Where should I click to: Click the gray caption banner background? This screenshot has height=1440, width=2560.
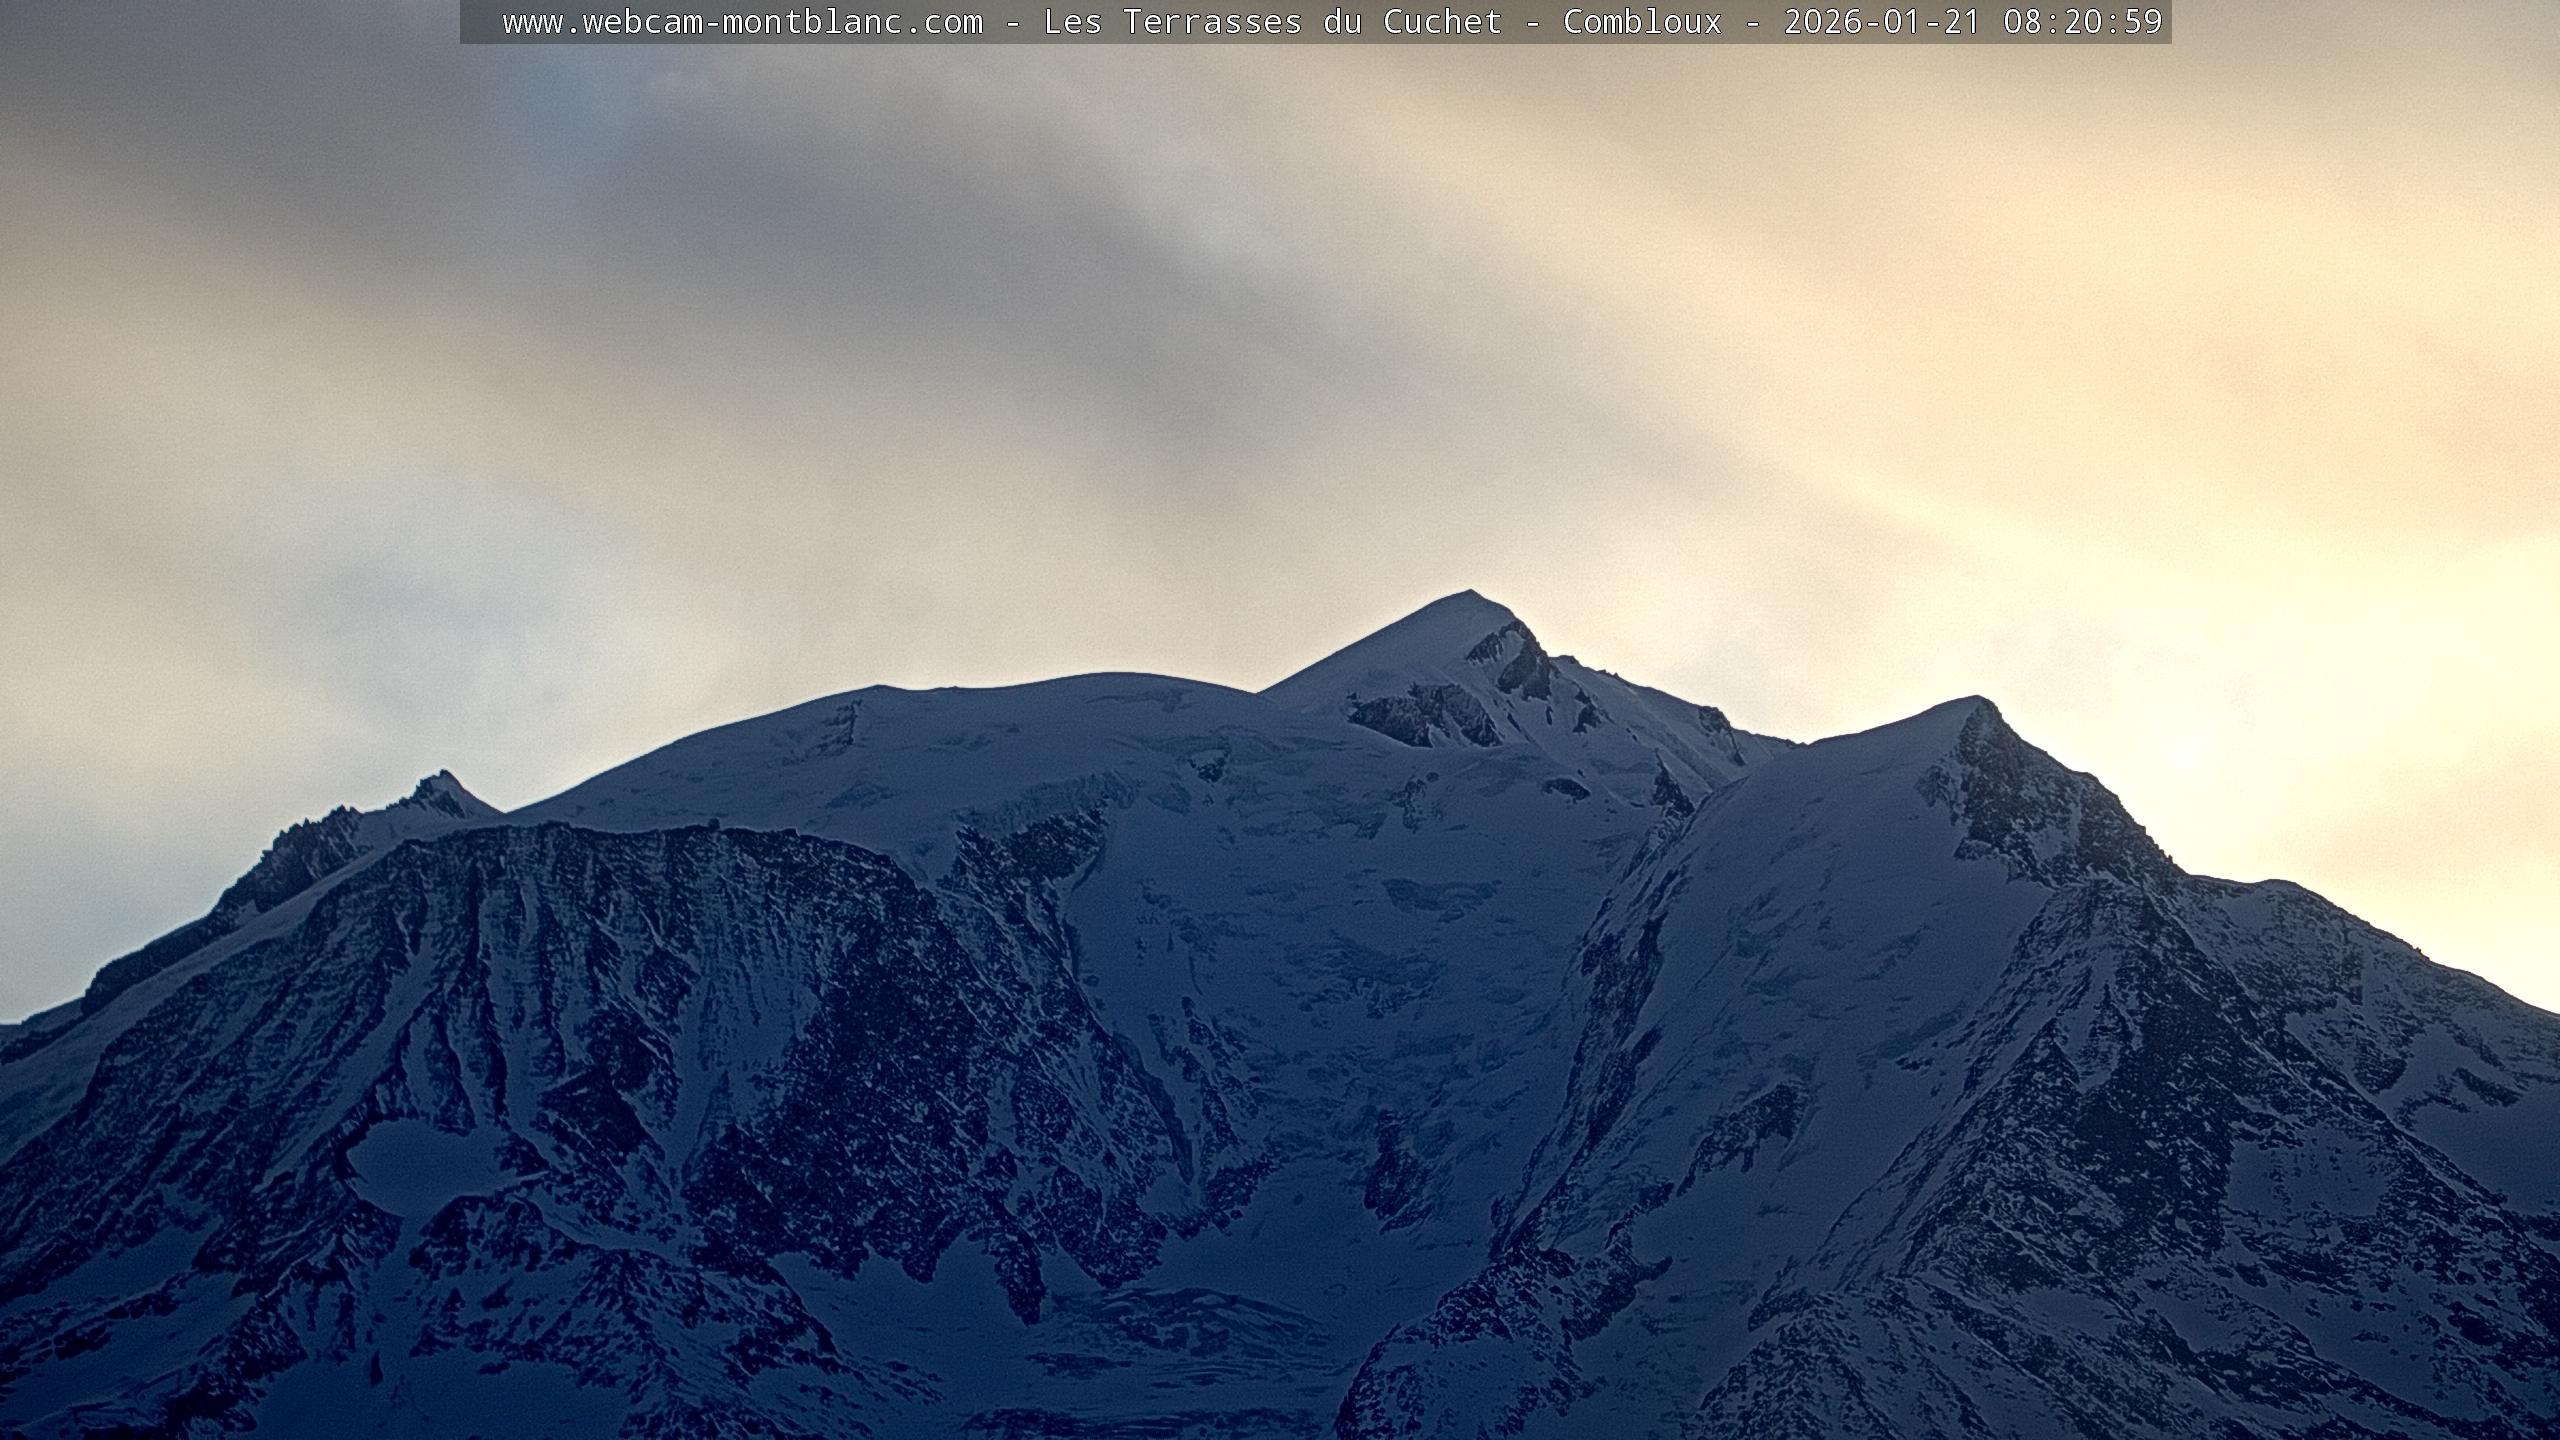[482, 22]
